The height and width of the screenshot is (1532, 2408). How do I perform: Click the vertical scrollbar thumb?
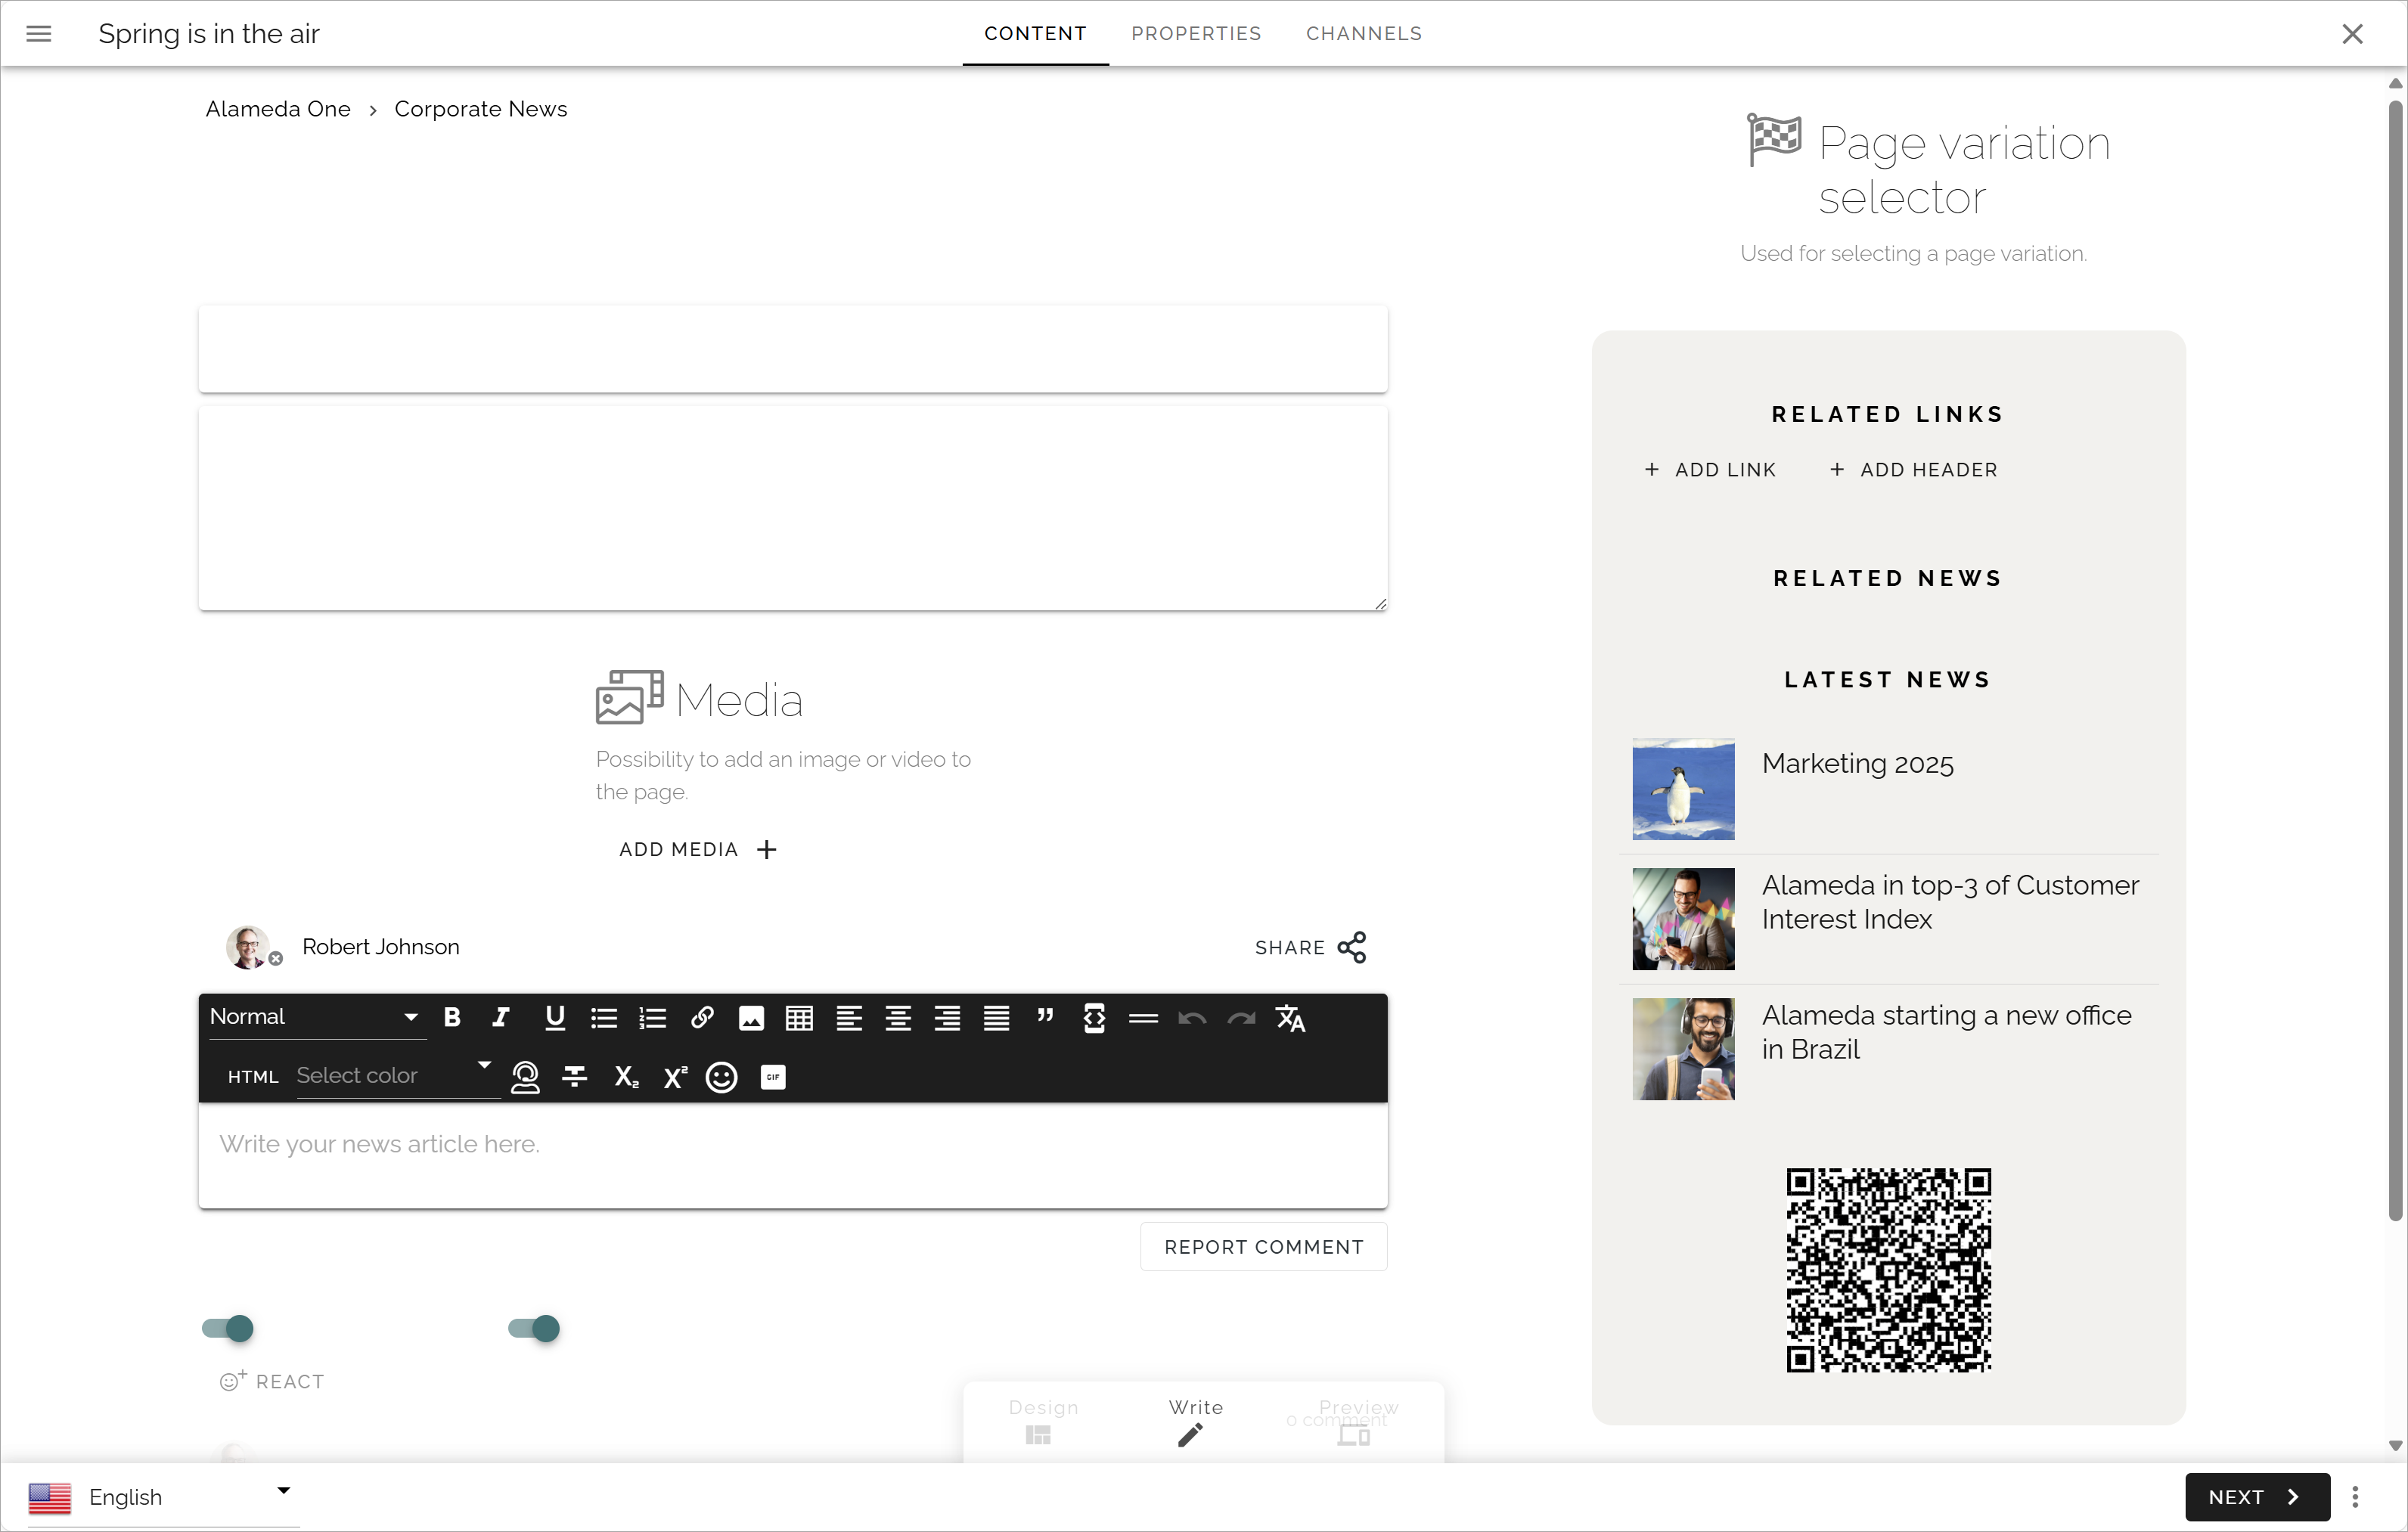pos(2395,660)
